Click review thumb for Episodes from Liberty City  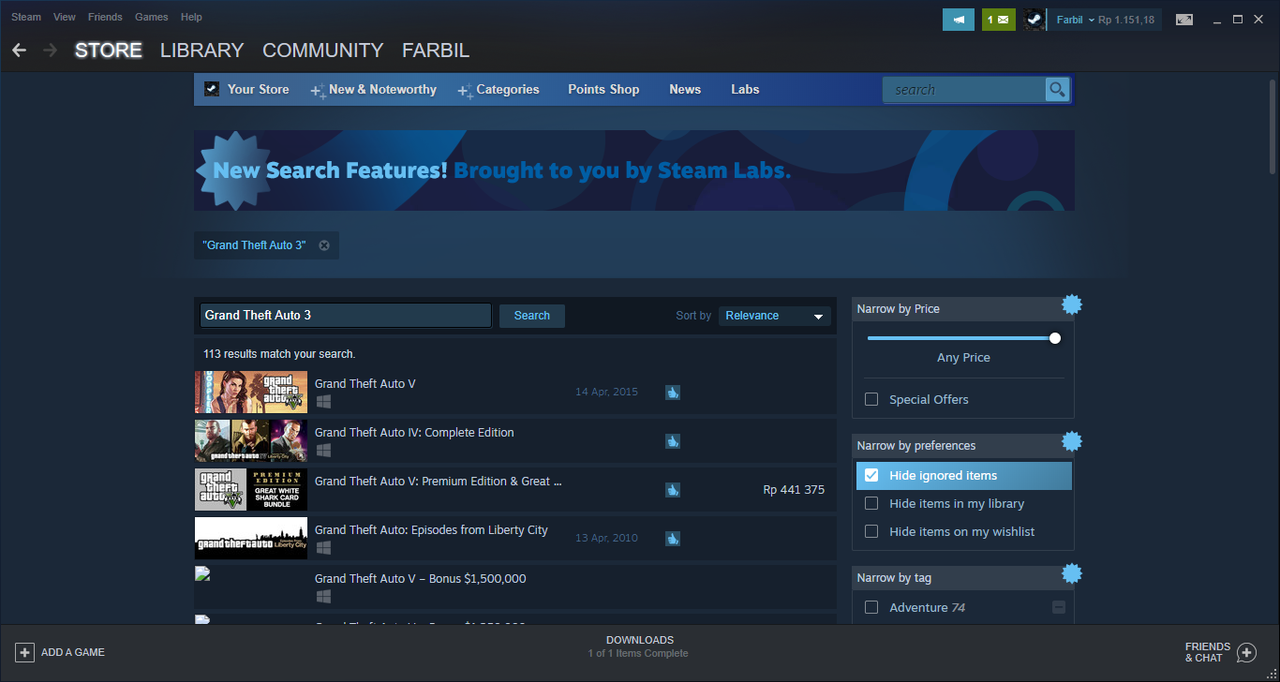click(x=673, y=538)
